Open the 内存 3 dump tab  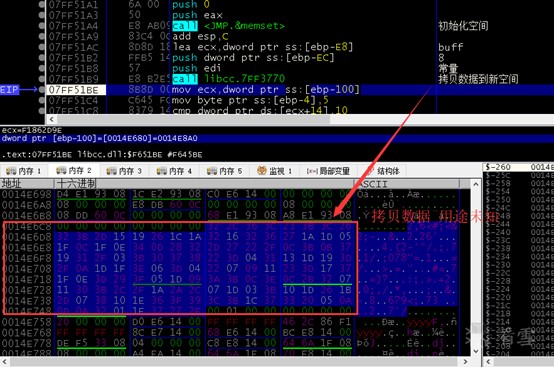click(124, 171)
